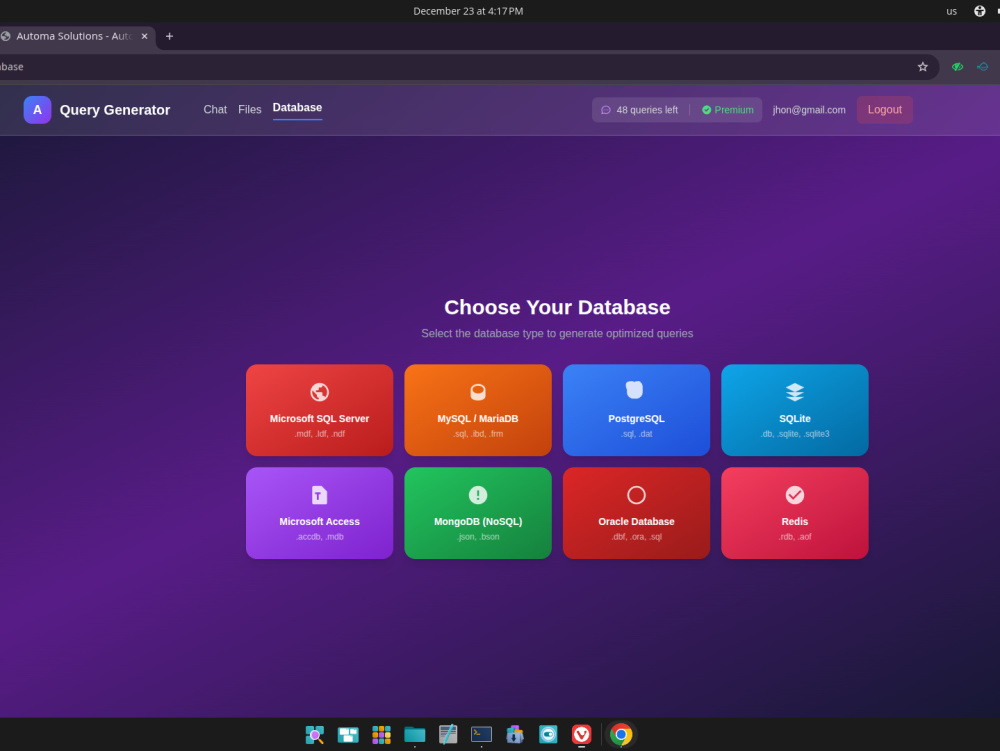Choose the PostgreSQL database card
This screenshot has height=751, width=1000.
pyautogui.click(x=636, y=410)
